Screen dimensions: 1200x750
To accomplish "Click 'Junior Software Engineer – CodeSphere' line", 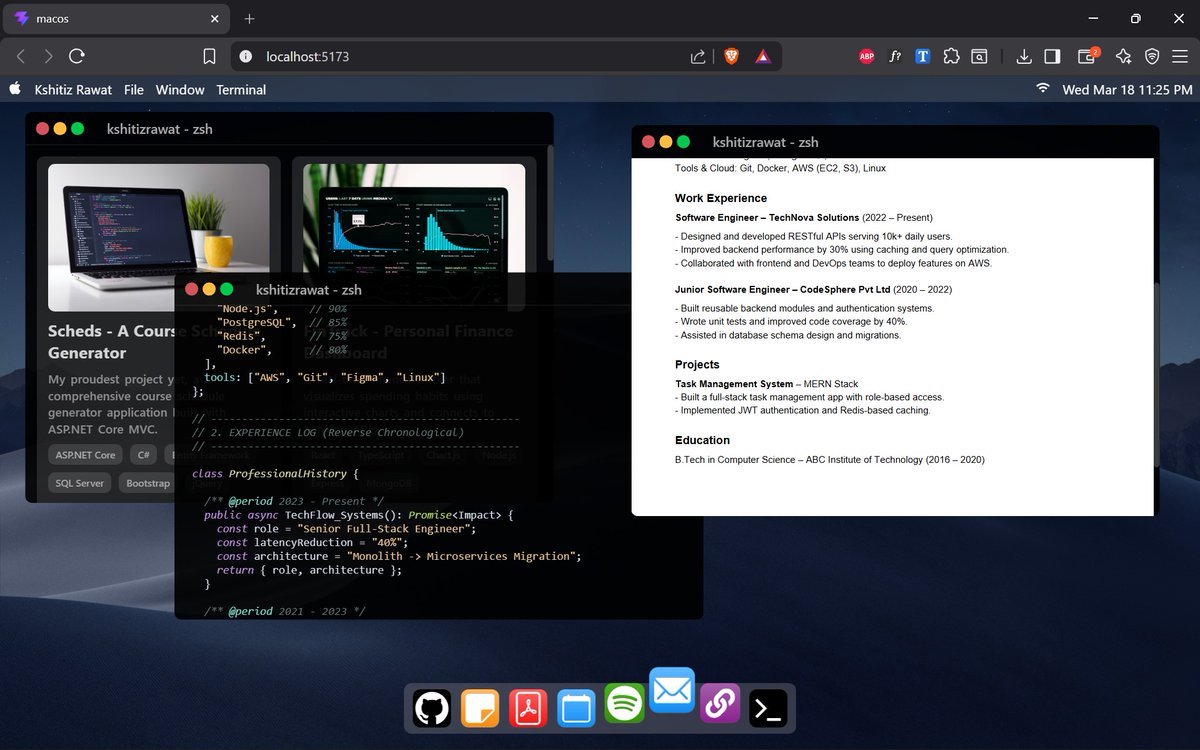I will coord(813,289).
